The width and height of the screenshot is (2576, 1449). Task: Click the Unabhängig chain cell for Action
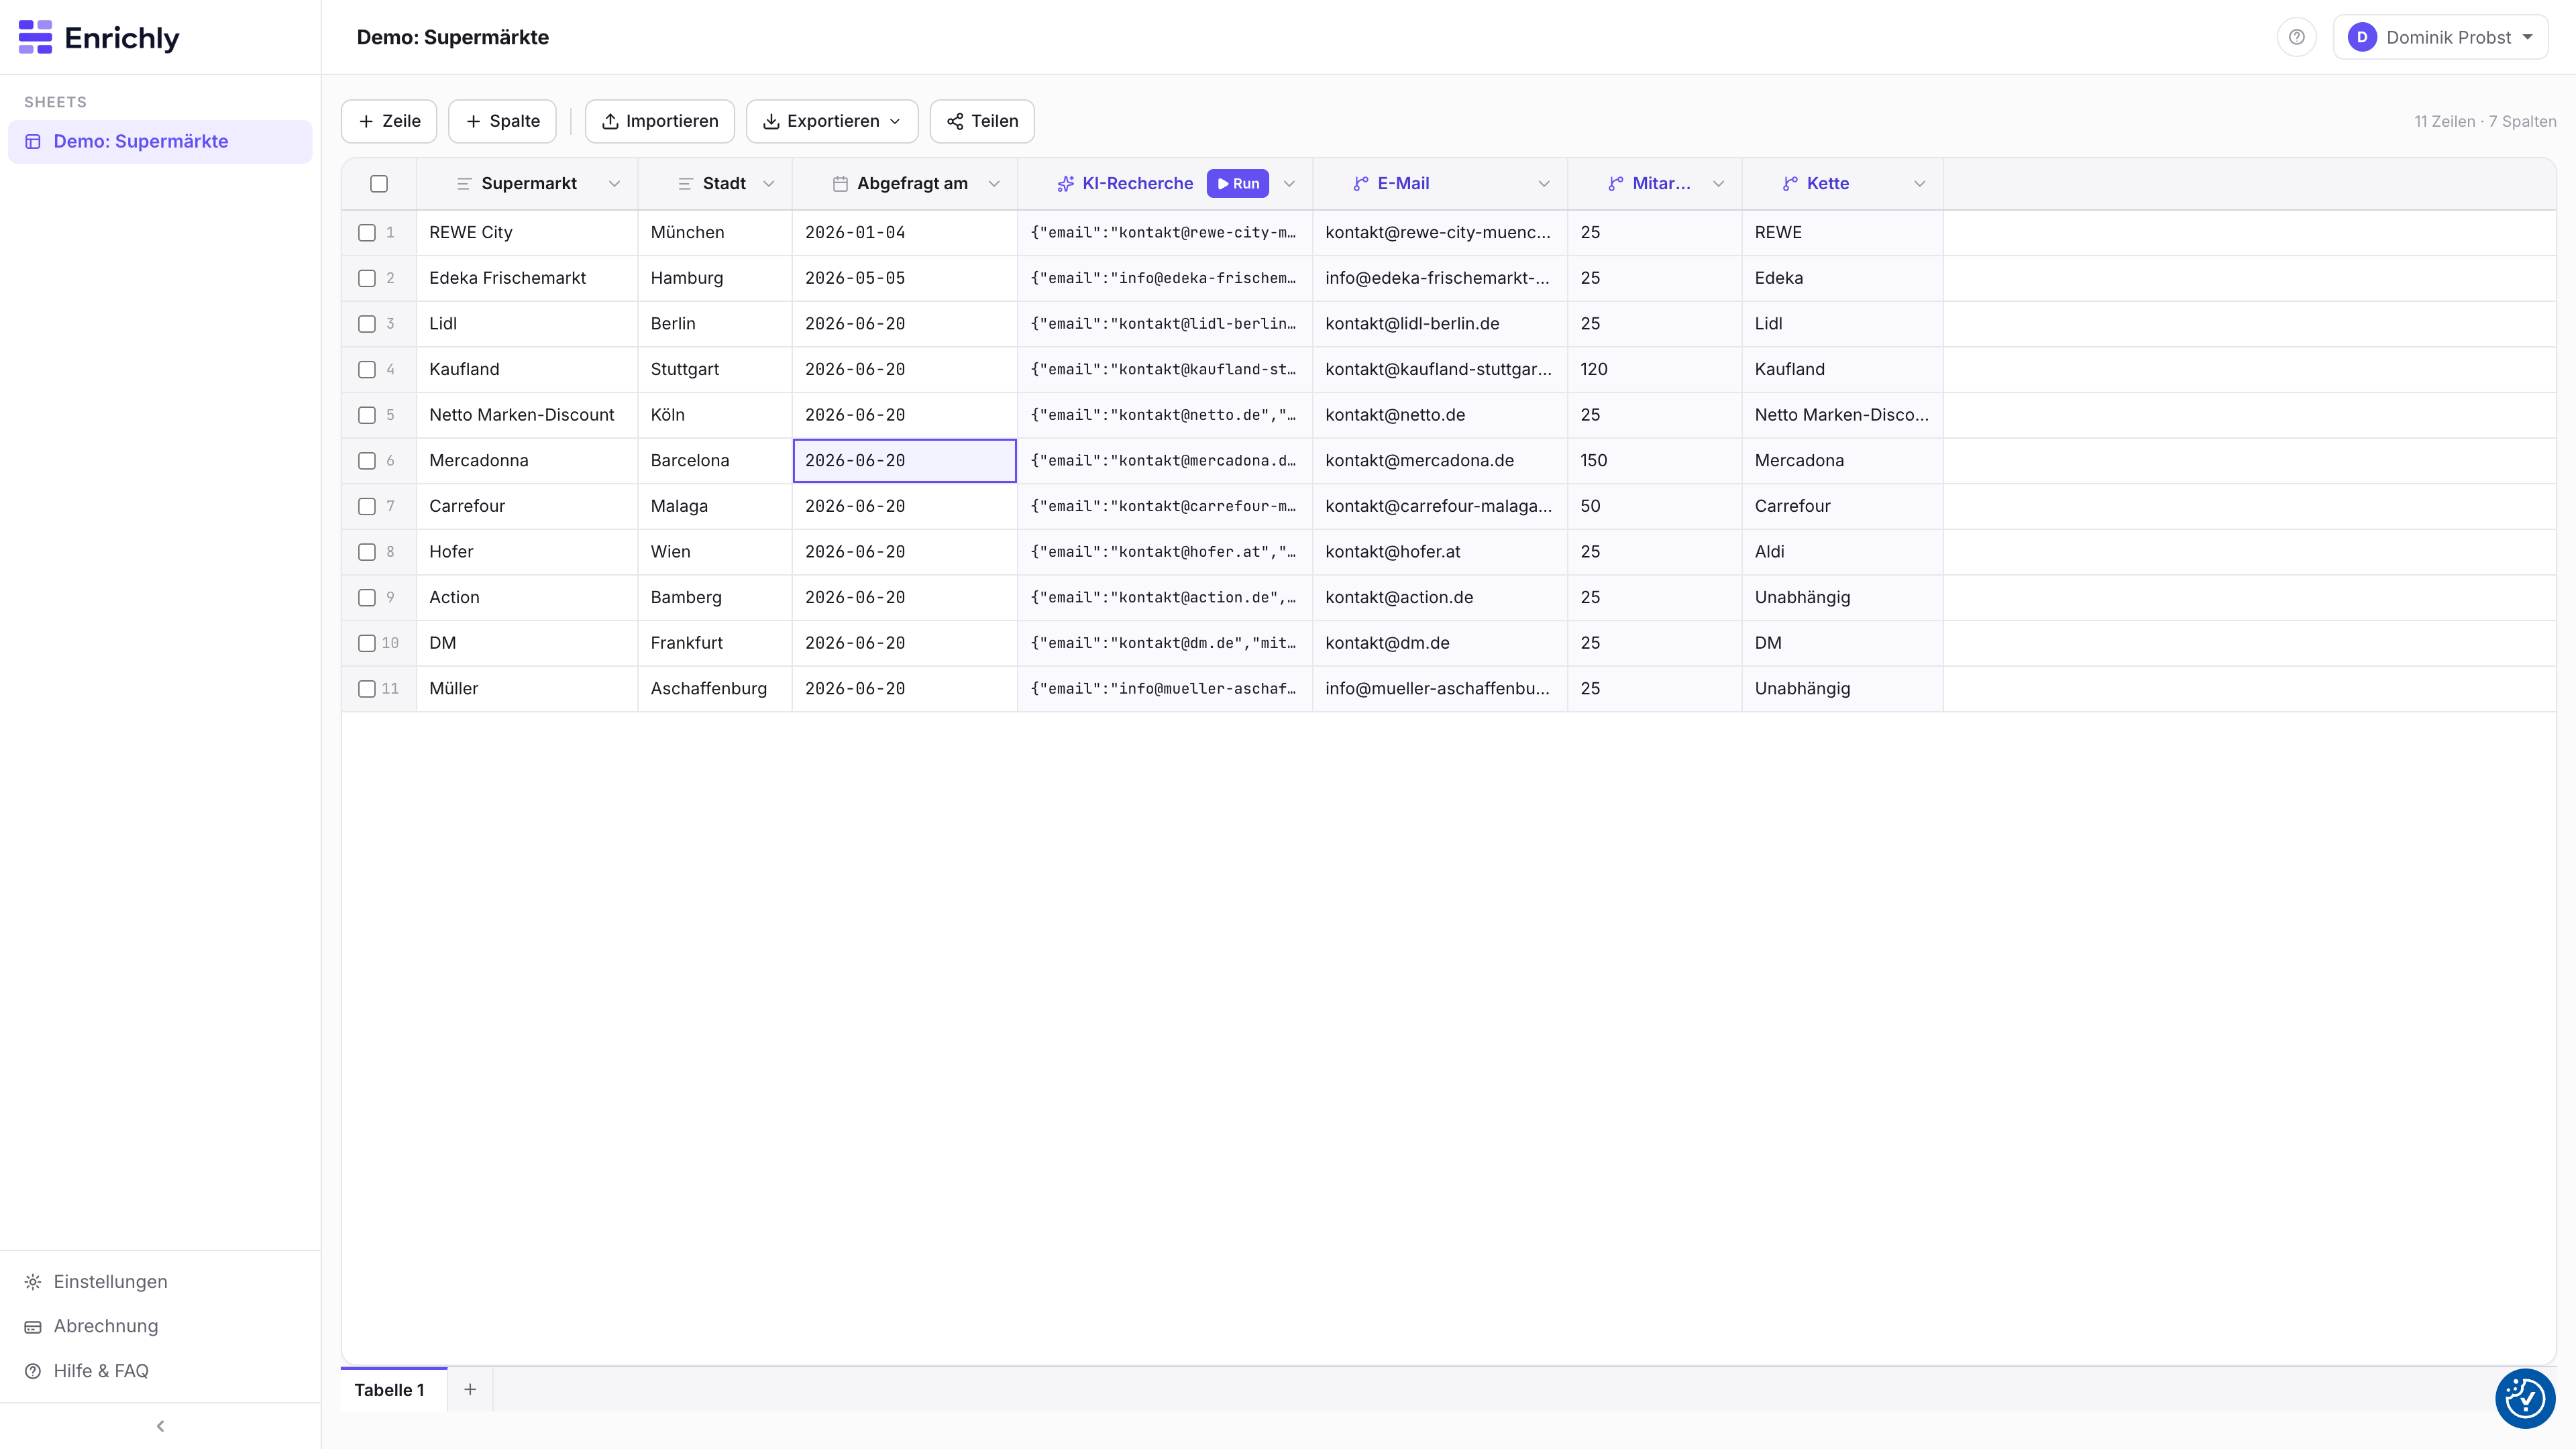1843,598
